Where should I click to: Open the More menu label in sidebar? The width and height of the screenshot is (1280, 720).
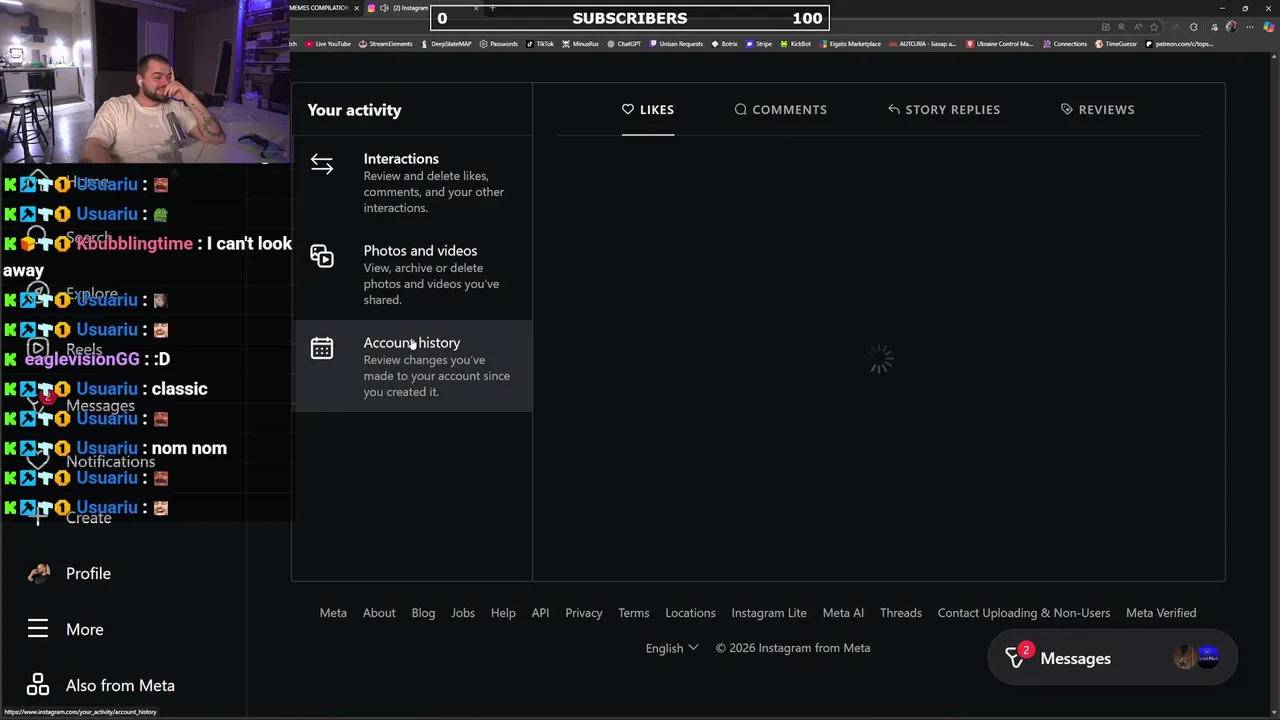pyautogui.click(x=85, y=629)
